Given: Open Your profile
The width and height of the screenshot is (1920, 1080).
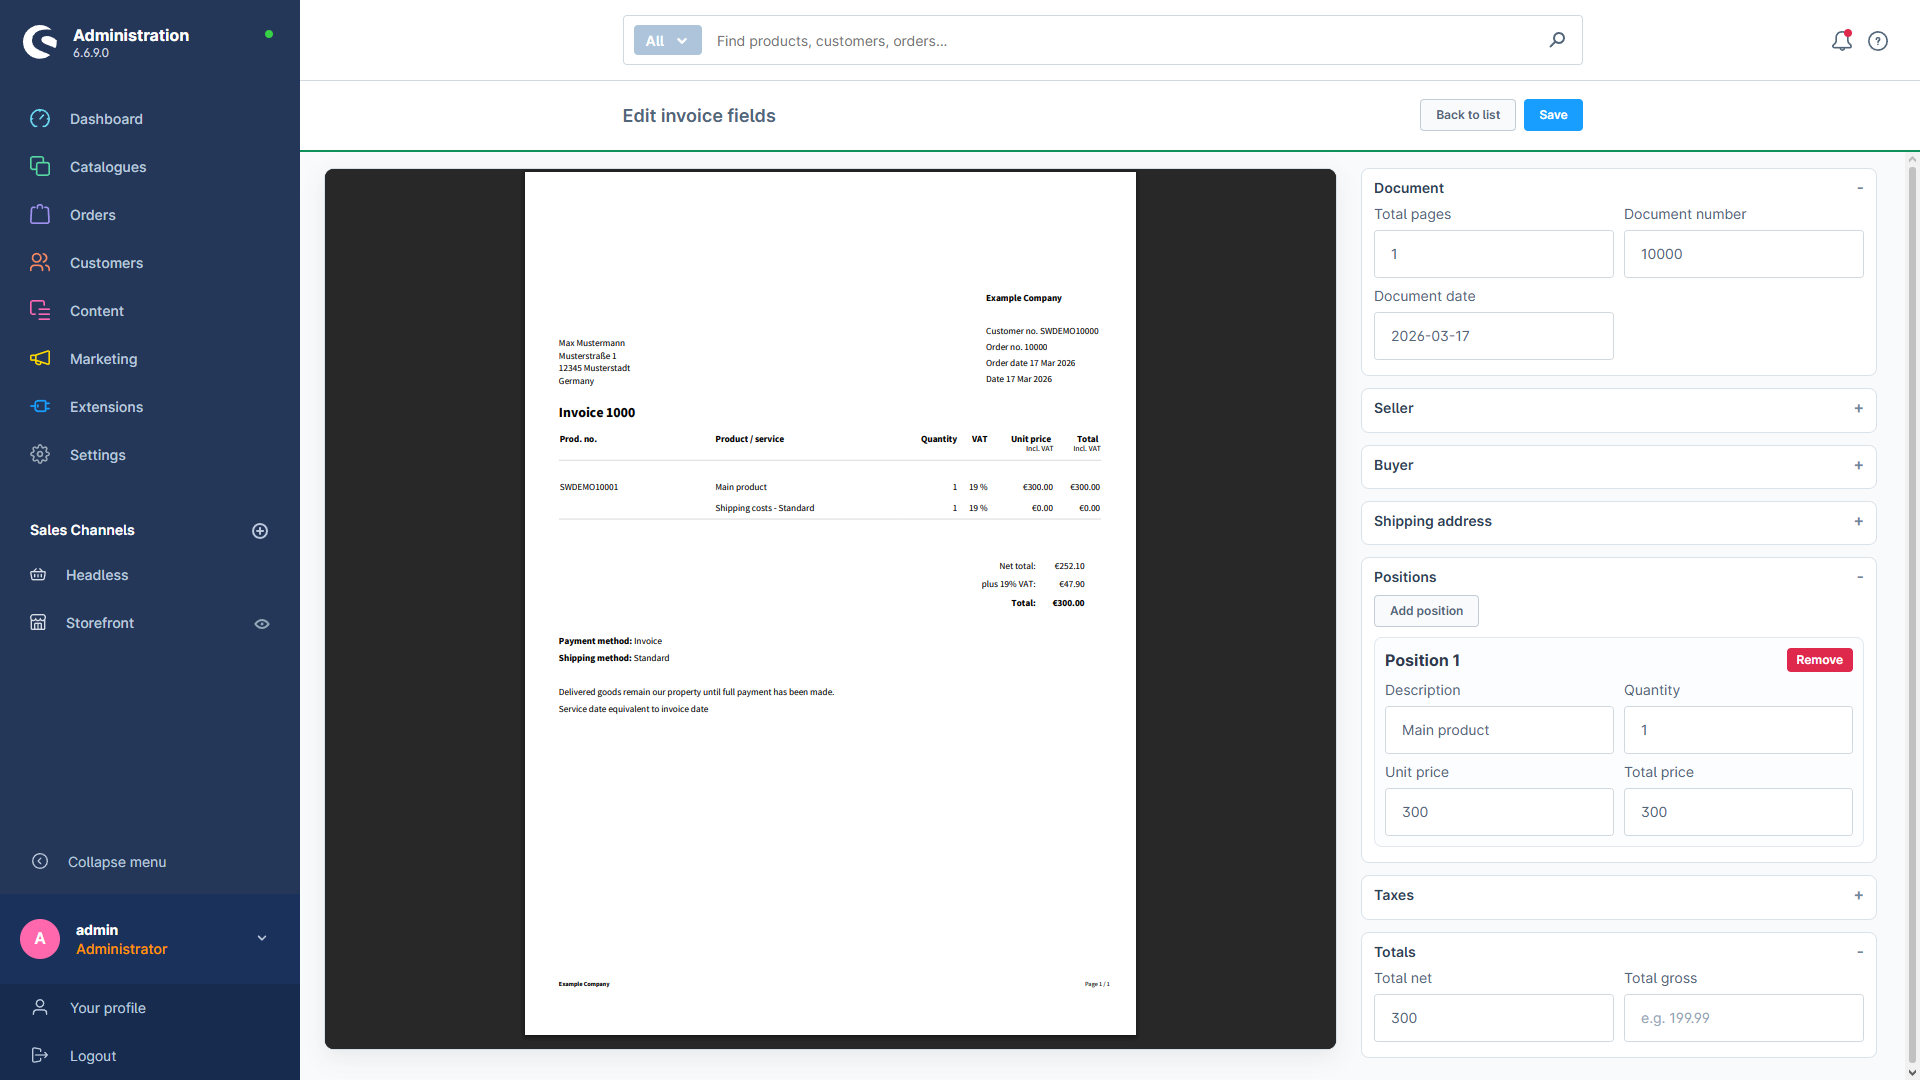Looking at the screenshot, I should (x=110, y=1008).
